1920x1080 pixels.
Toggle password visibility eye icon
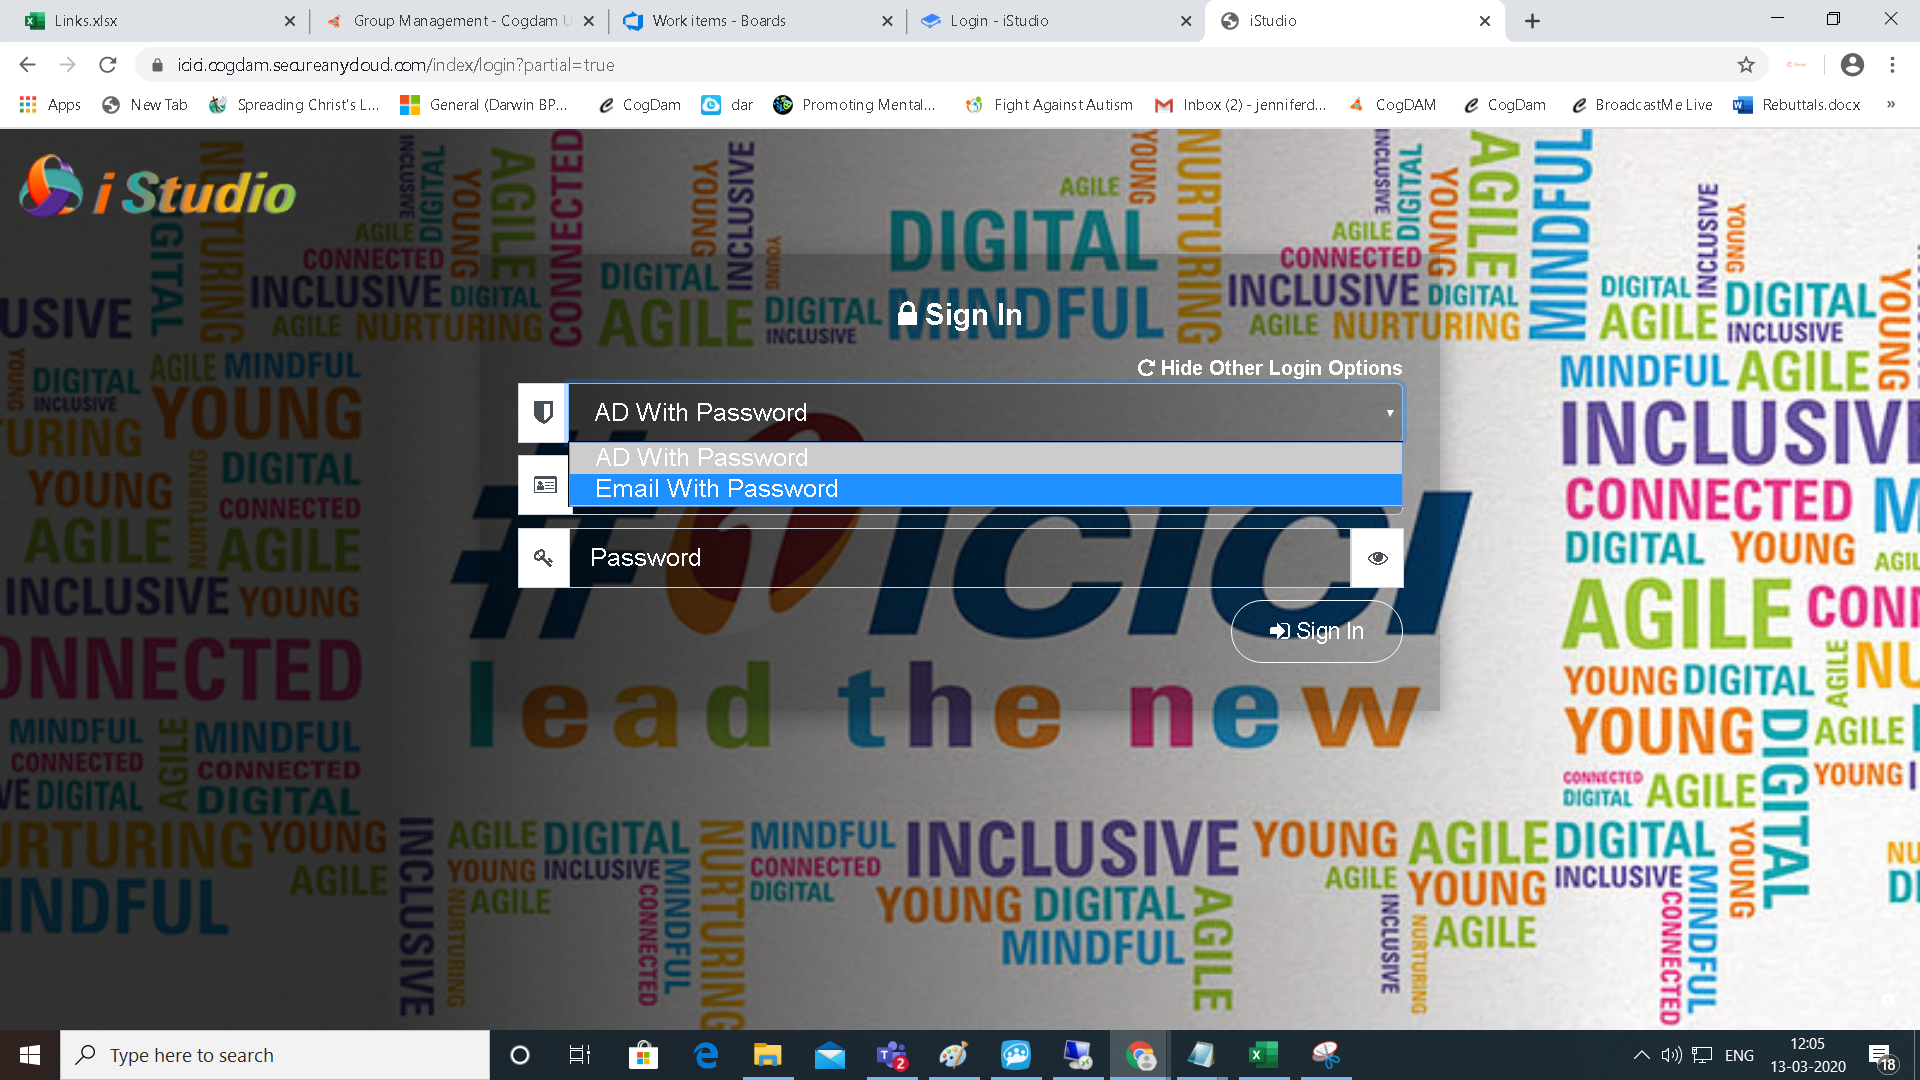click(1377, 558)
